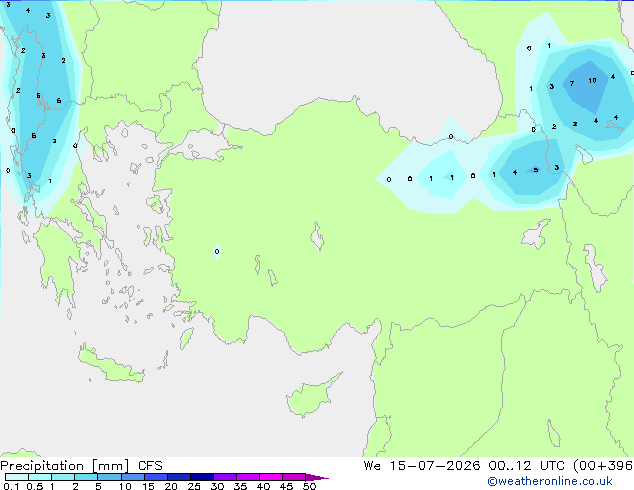Select the 40–45 mm magenta legend swatch
Viewport: 634px width, 490px height.
(271, 477)
